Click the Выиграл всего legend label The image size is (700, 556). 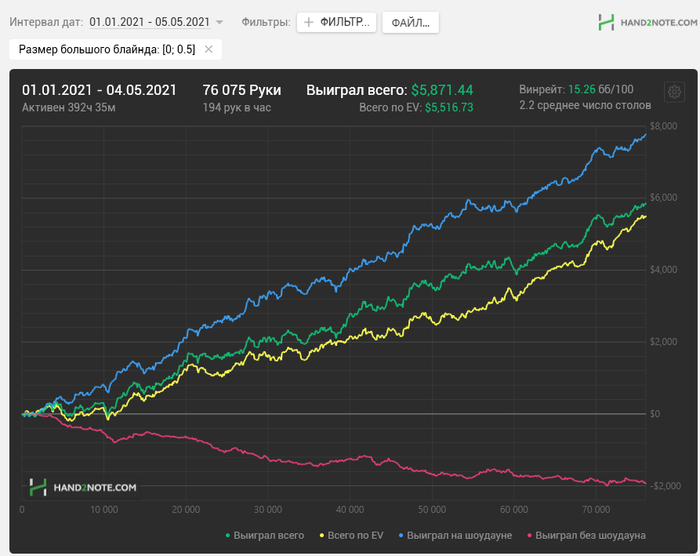point(269,535)
